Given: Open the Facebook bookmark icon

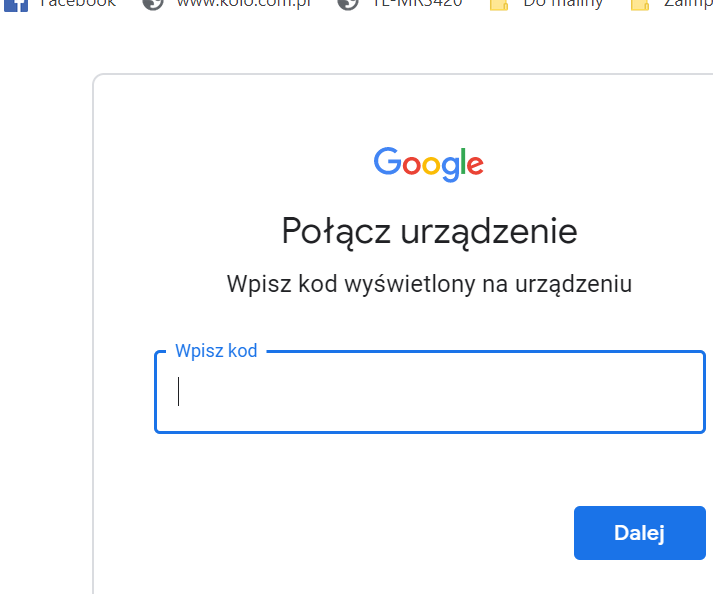Looking at the screenshot, I should click(x=16, y=5).
